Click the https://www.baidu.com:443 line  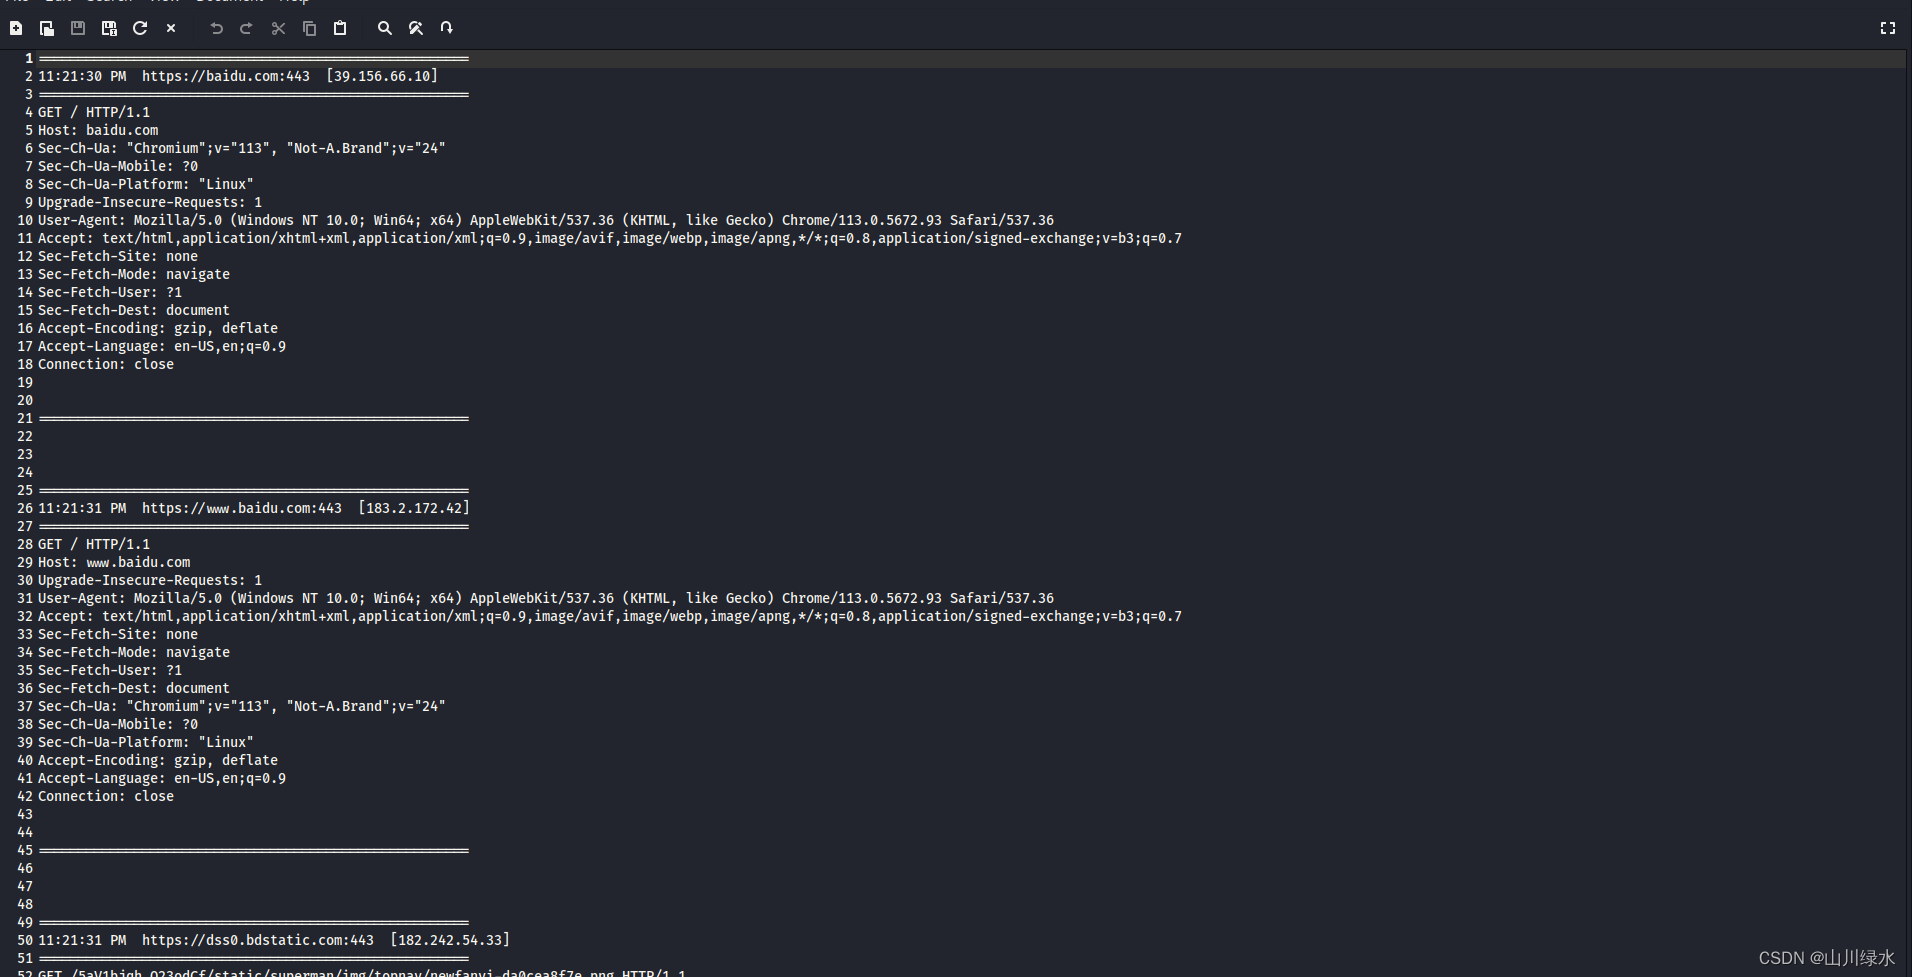pos(254,508)
